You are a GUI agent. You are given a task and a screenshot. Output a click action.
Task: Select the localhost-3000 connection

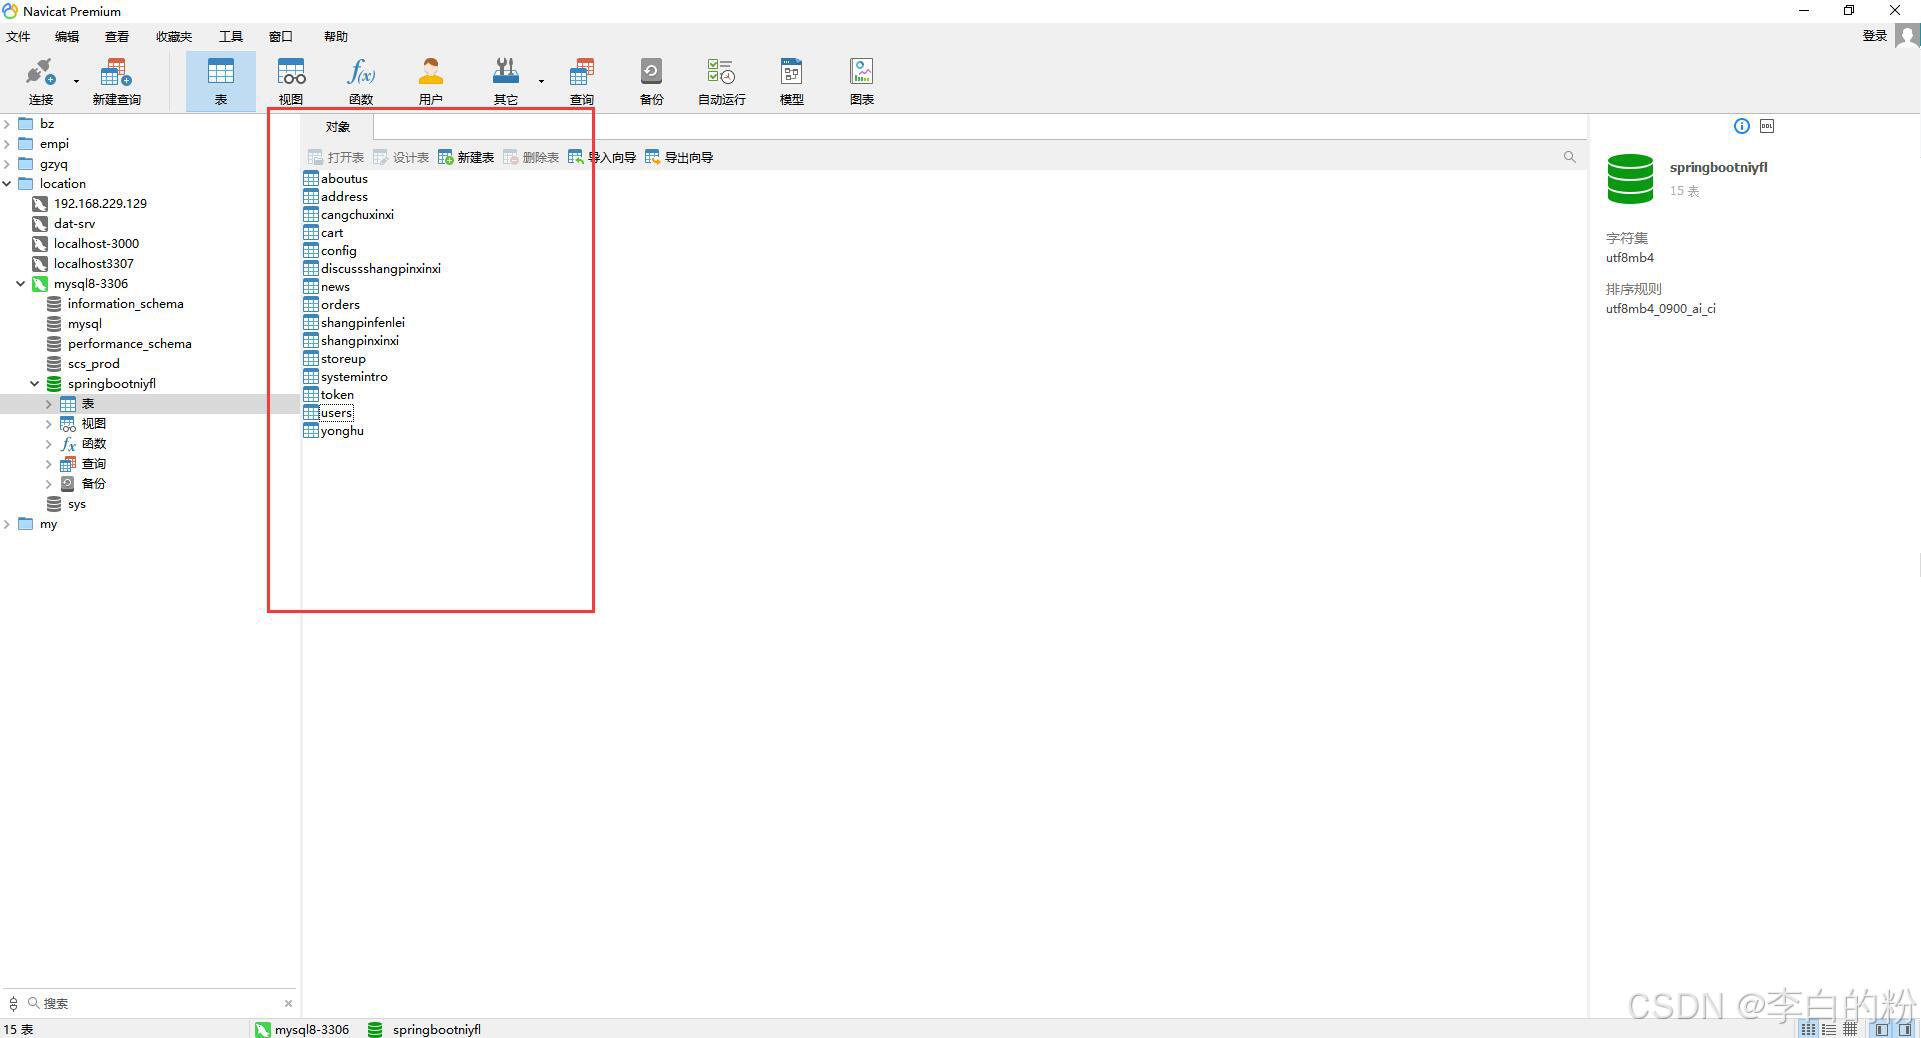point(96,244)
